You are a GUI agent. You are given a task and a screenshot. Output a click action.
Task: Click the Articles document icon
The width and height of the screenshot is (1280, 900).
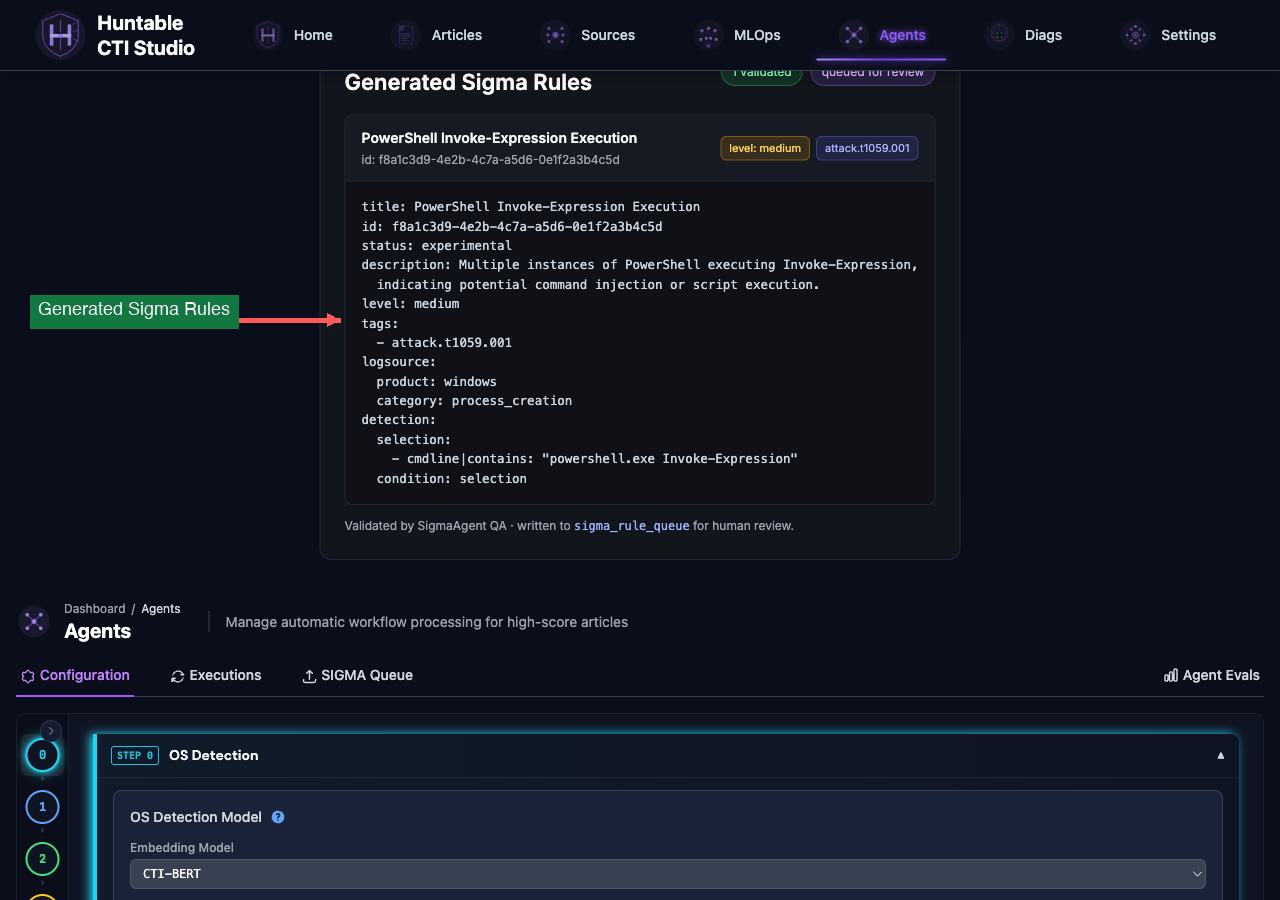pos(406,35)
